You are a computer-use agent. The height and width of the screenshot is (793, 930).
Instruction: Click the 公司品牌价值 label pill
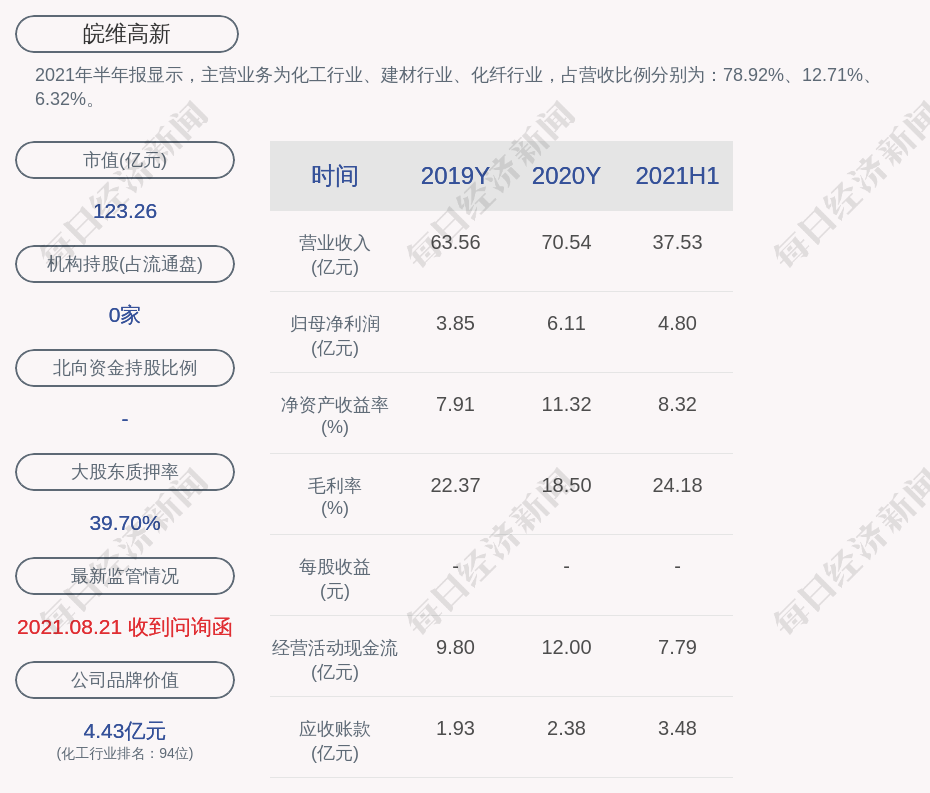coord(125,680)
